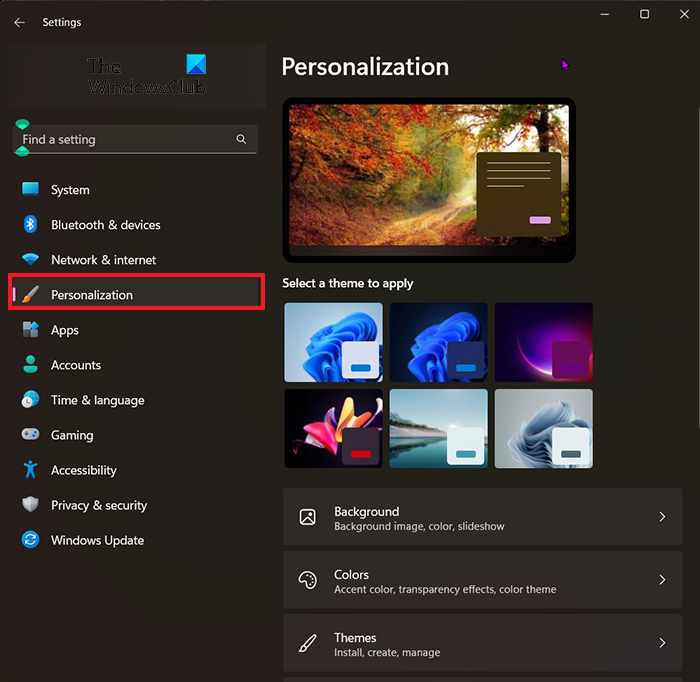Click the Accounts person icon

point(30,365)
